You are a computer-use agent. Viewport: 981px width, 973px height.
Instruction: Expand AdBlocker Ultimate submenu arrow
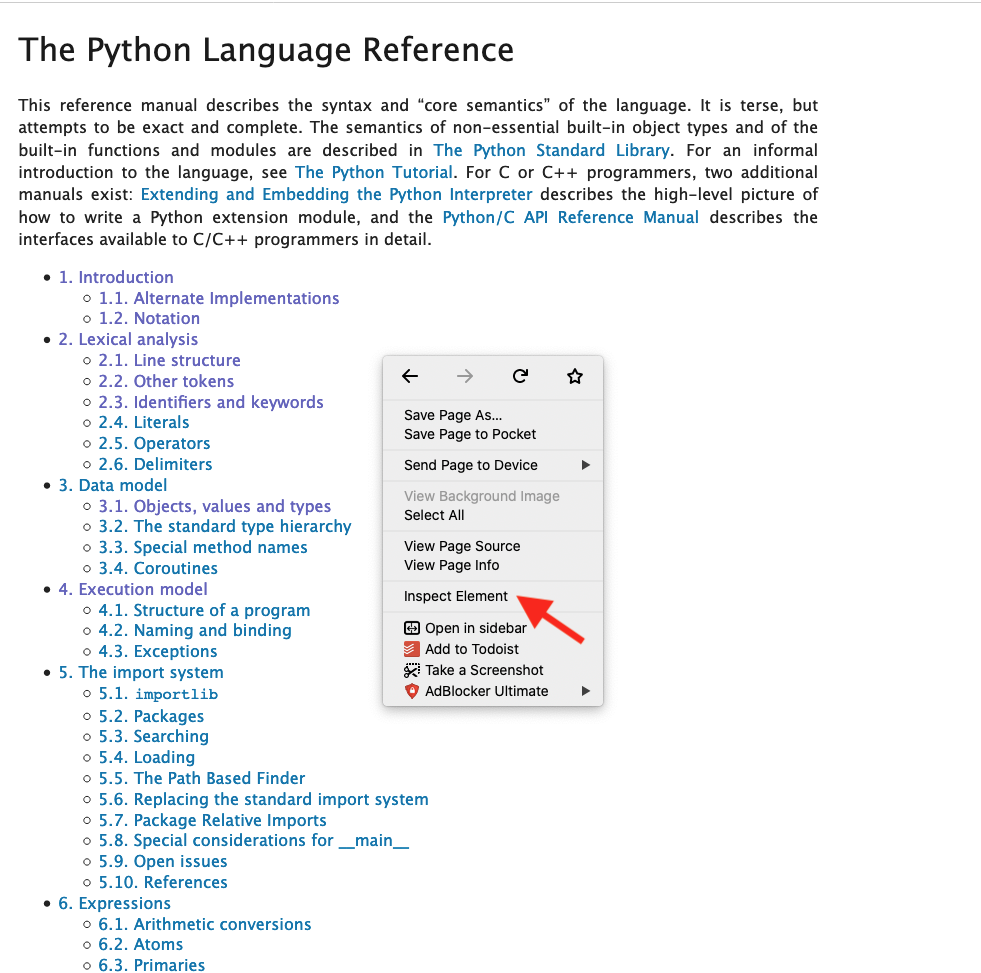coord(586,691)
